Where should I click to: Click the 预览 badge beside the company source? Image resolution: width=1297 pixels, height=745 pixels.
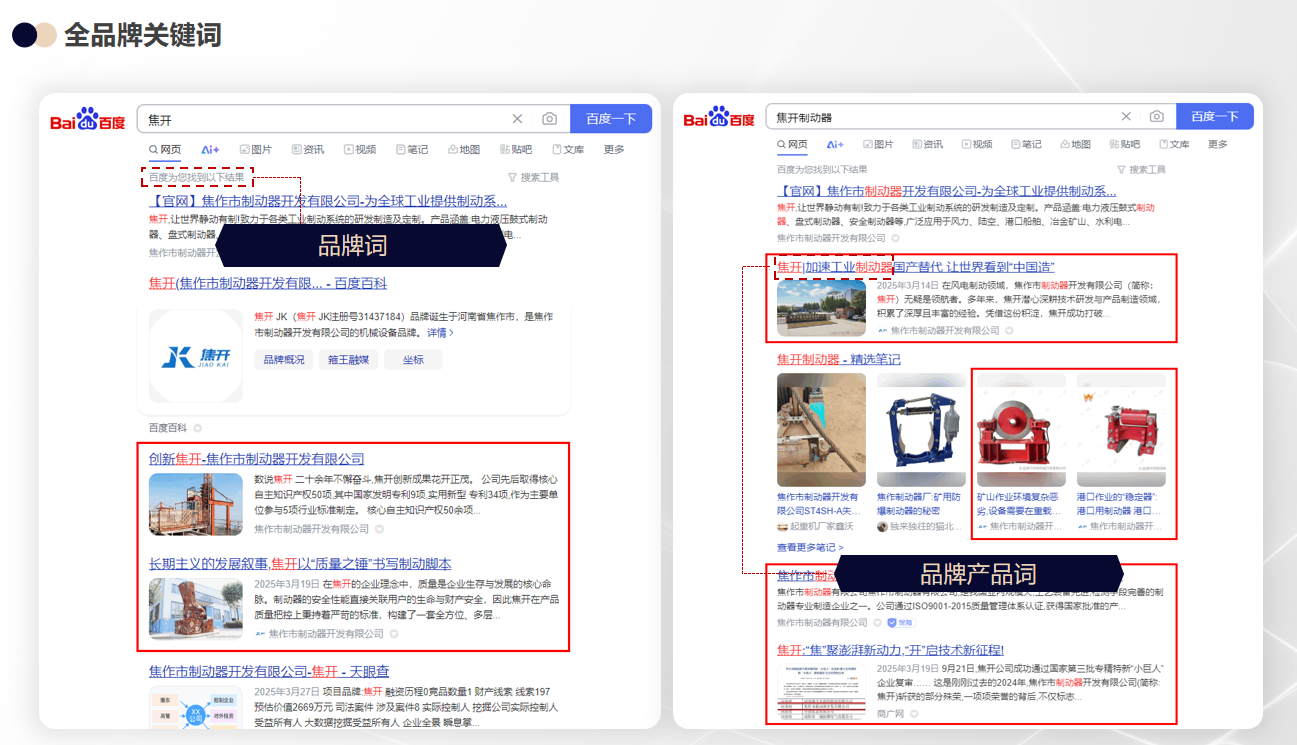(x=900, y=623)
